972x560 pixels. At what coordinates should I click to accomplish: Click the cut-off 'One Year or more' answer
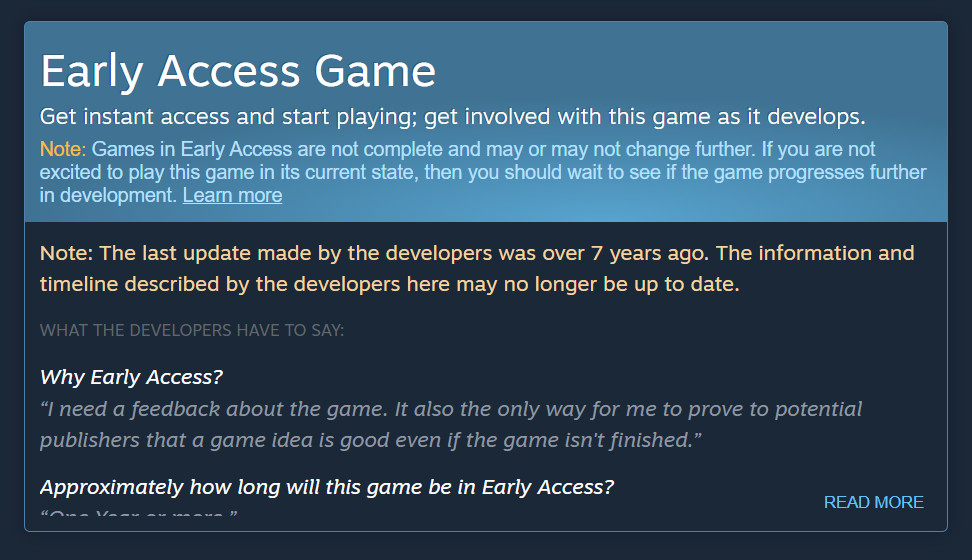pyautogui.click(x=139, y=512)
